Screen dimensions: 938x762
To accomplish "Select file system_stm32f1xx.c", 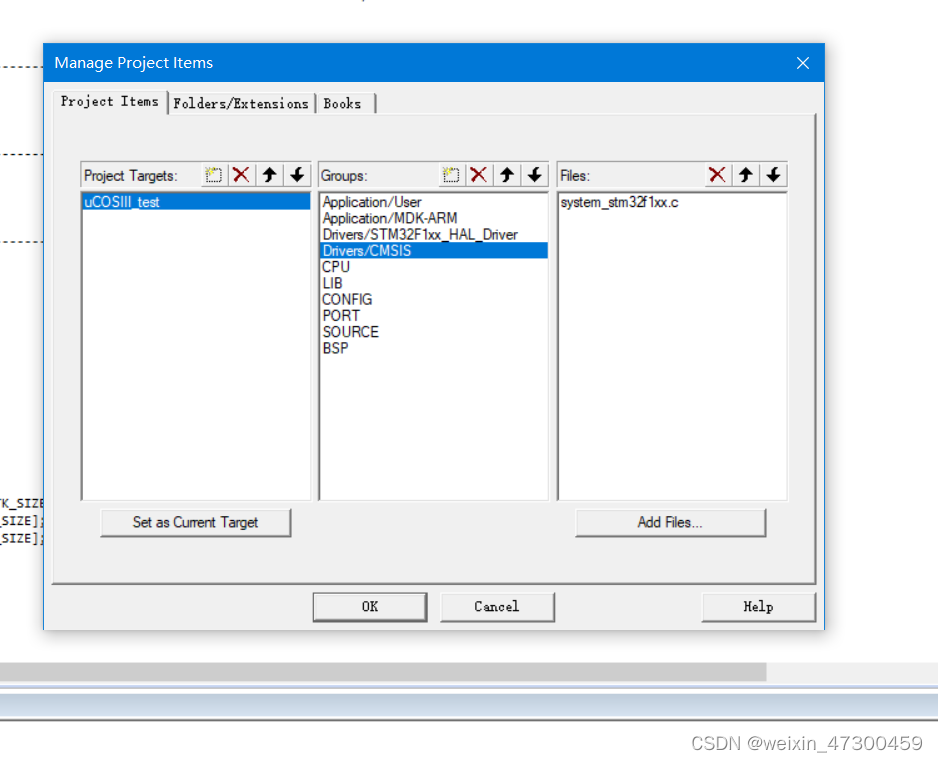I will point(672,202).
